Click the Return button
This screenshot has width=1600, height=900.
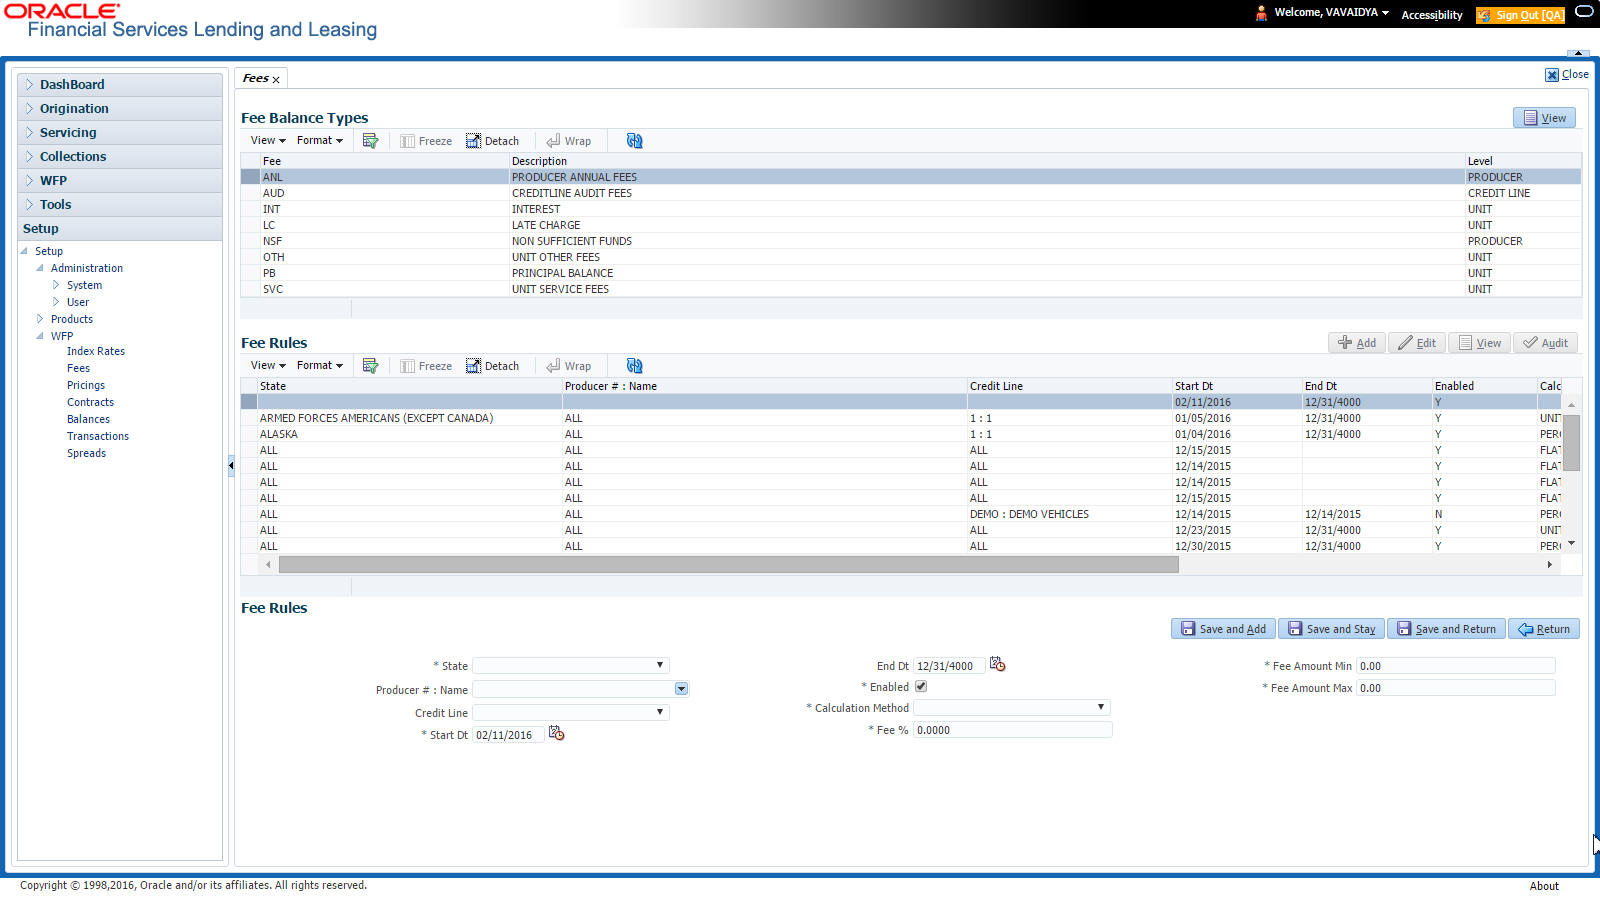1544,629
